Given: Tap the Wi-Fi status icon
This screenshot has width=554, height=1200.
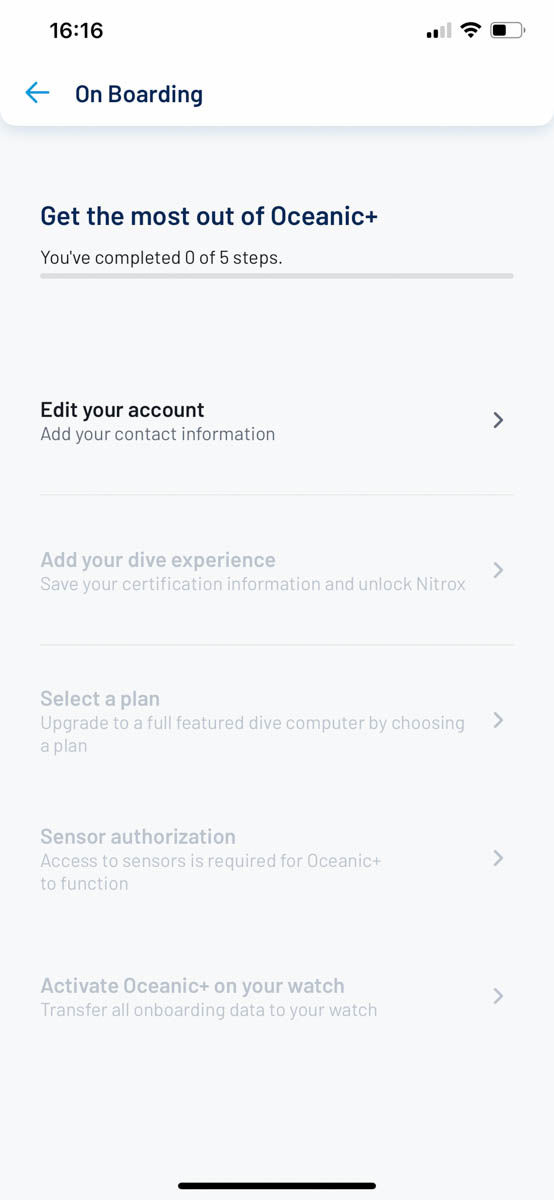Looking at the screenshot, I should (470, 31).
